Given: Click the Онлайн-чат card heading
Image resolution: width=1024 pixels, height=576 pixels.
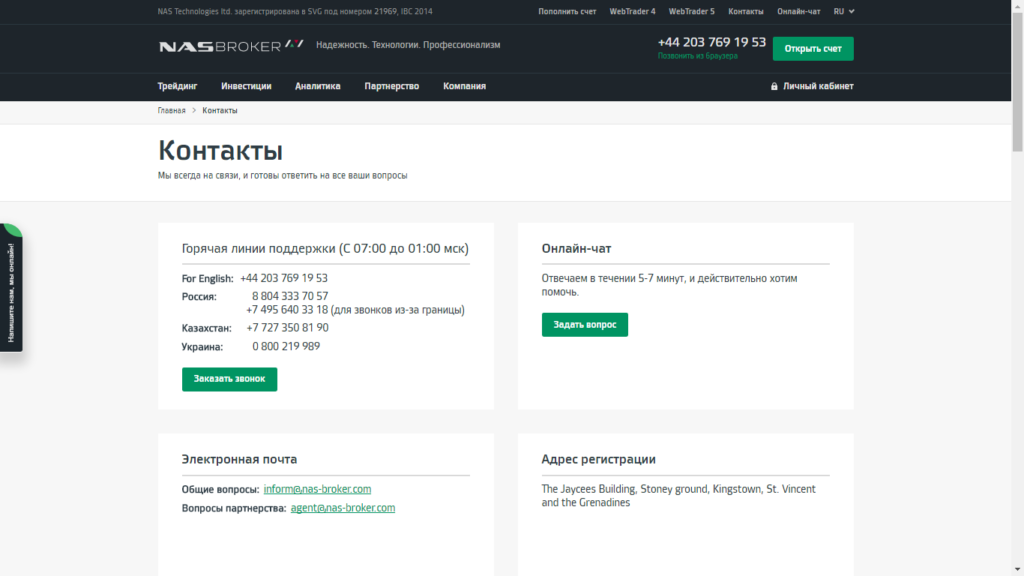Looking at the screenshot, I should 576,249.
